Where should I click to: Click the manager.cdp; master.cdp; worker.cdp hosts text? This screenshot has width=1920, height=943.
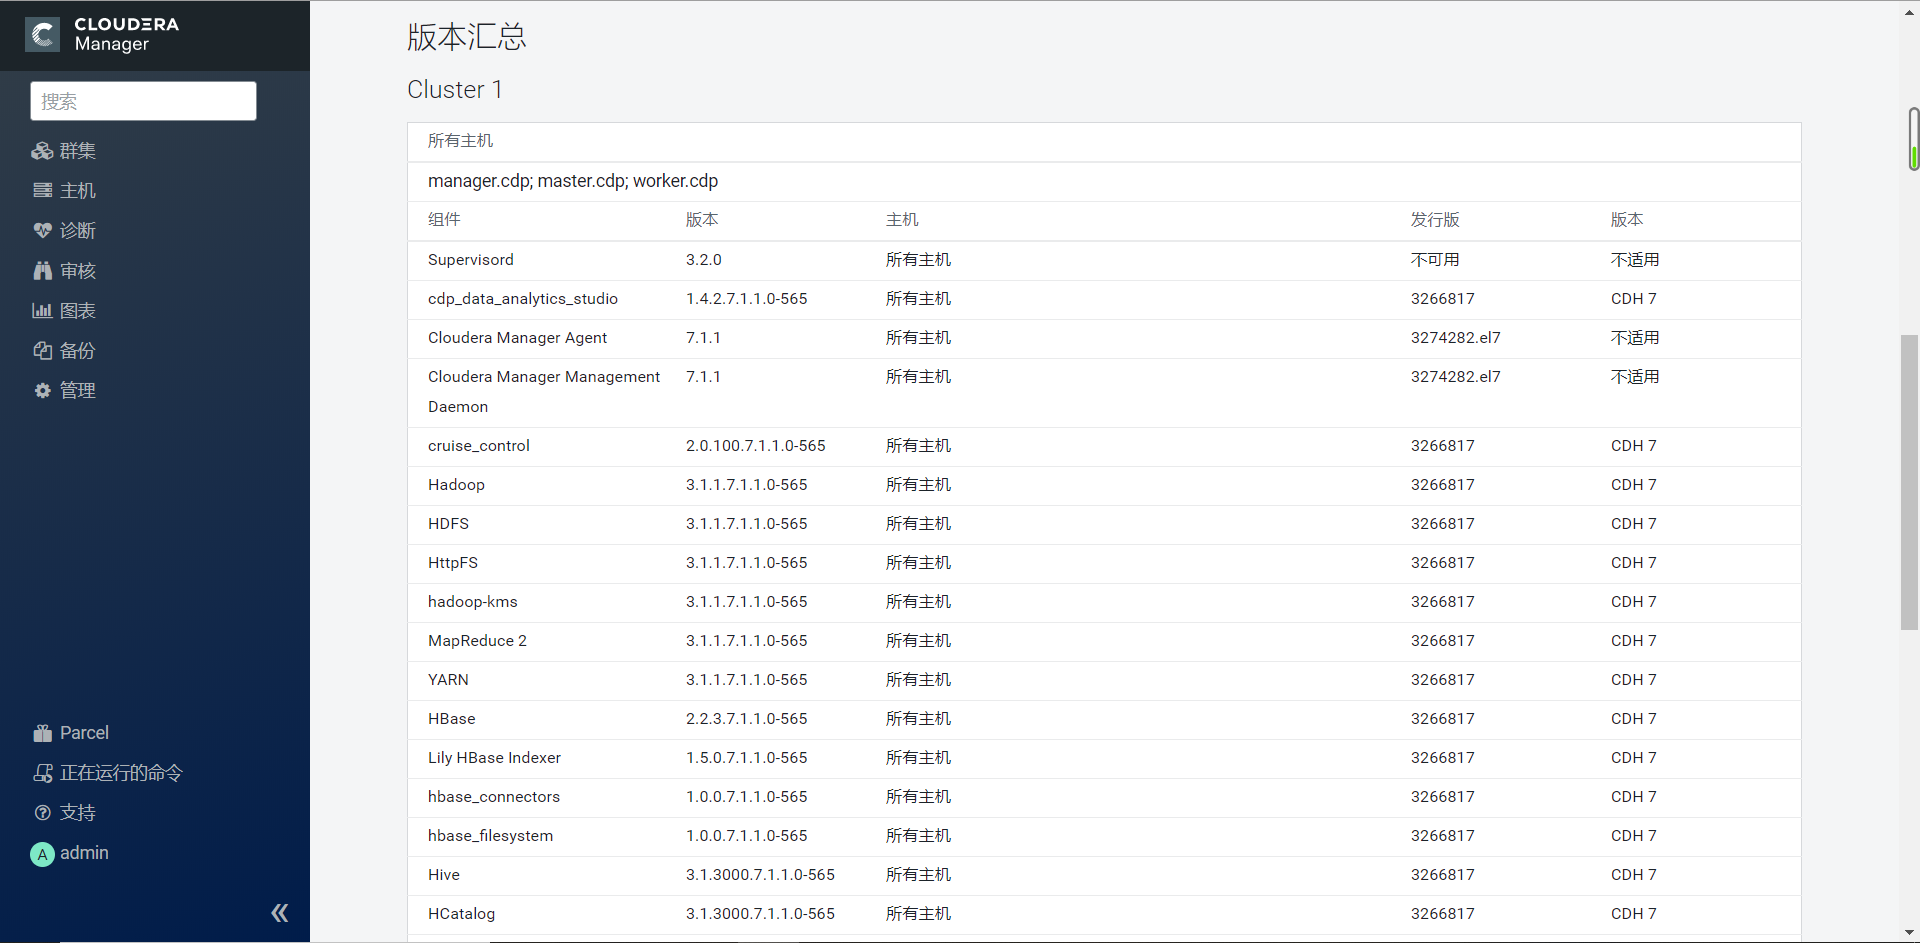click(x=573, y=181)
